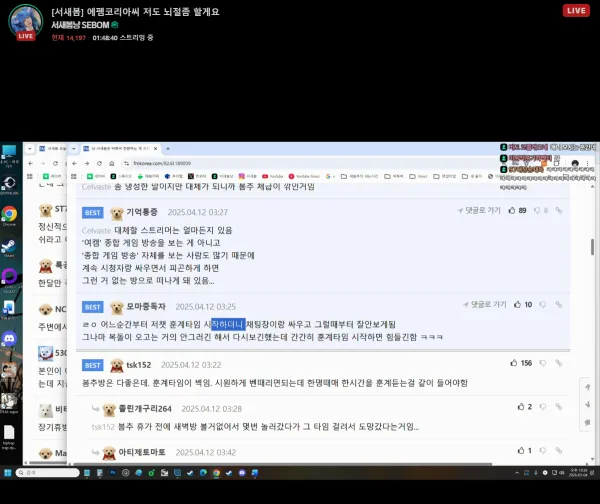The image size is (600, 504).
Task: Click channel name 서새봄냥 SEBOM
Action: (80, 25)
